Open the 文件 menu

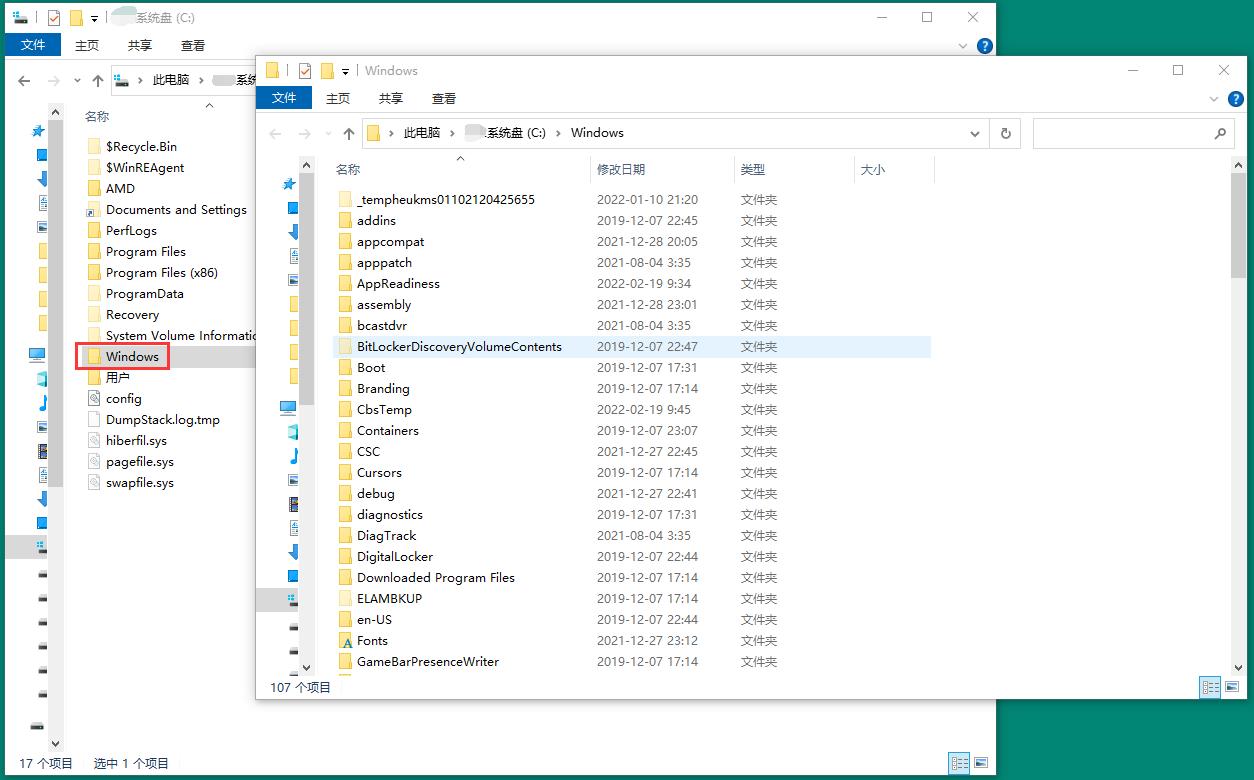284,98
